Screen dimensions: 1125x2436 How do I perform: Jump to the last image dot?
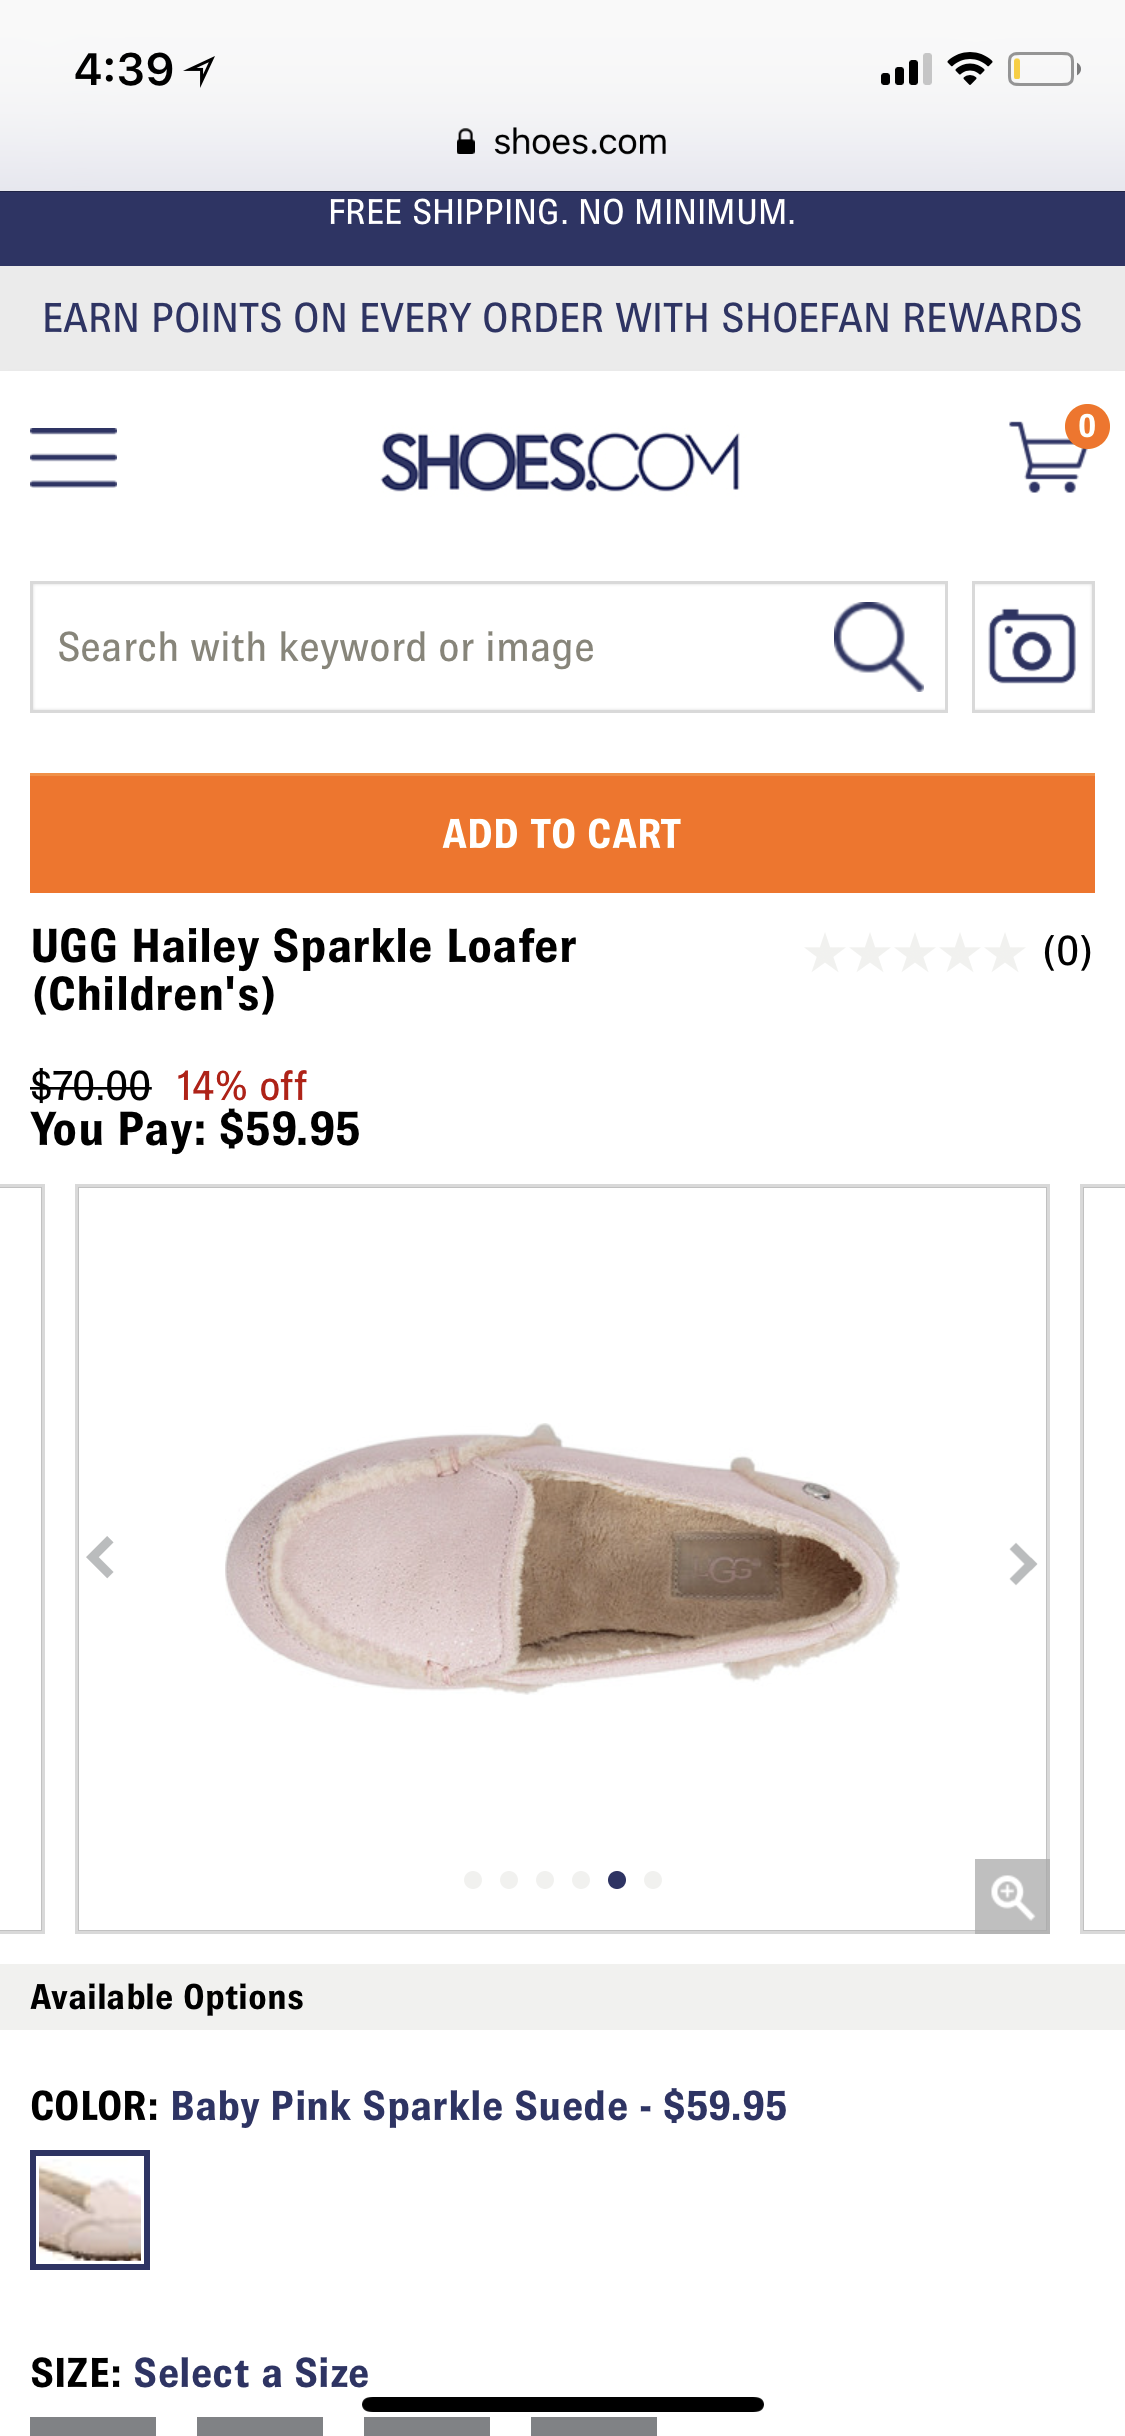pyautogui.click(x=653, y=1880)
